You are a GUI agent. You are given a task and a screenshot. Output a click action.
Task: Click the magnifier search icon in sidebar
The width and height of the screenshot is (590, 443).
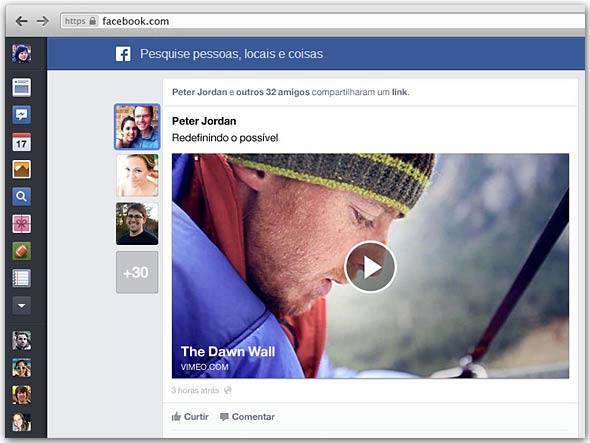click(21, 196)
